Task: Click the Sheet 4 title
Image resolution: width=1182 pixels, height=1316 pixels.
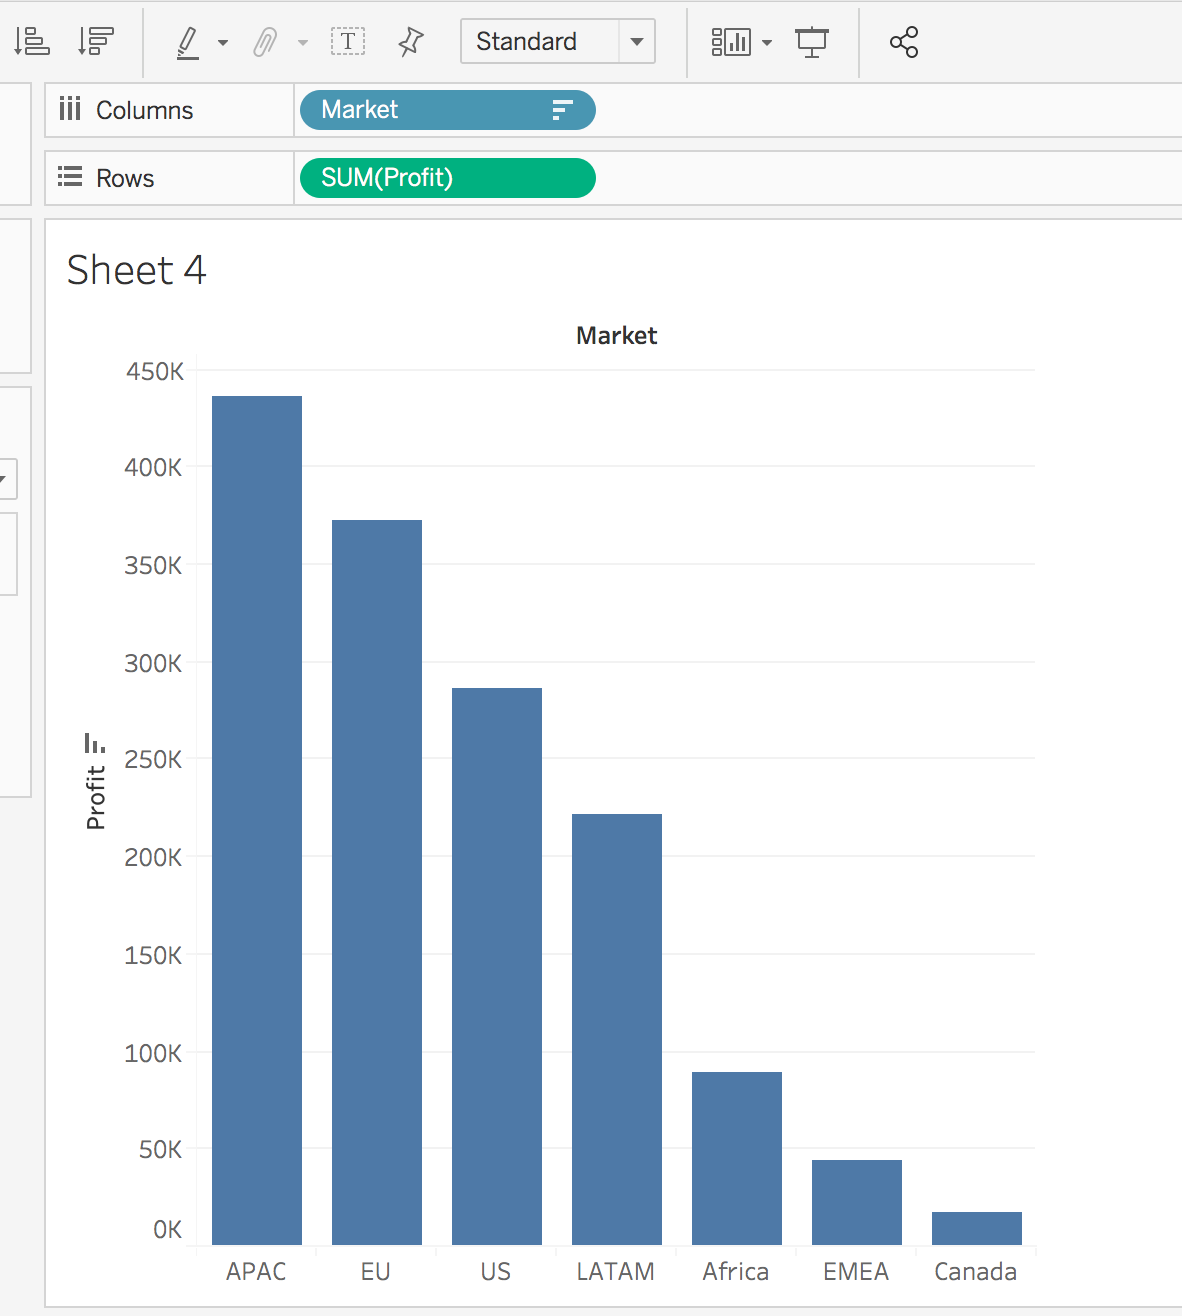Action: pos(136,270)
